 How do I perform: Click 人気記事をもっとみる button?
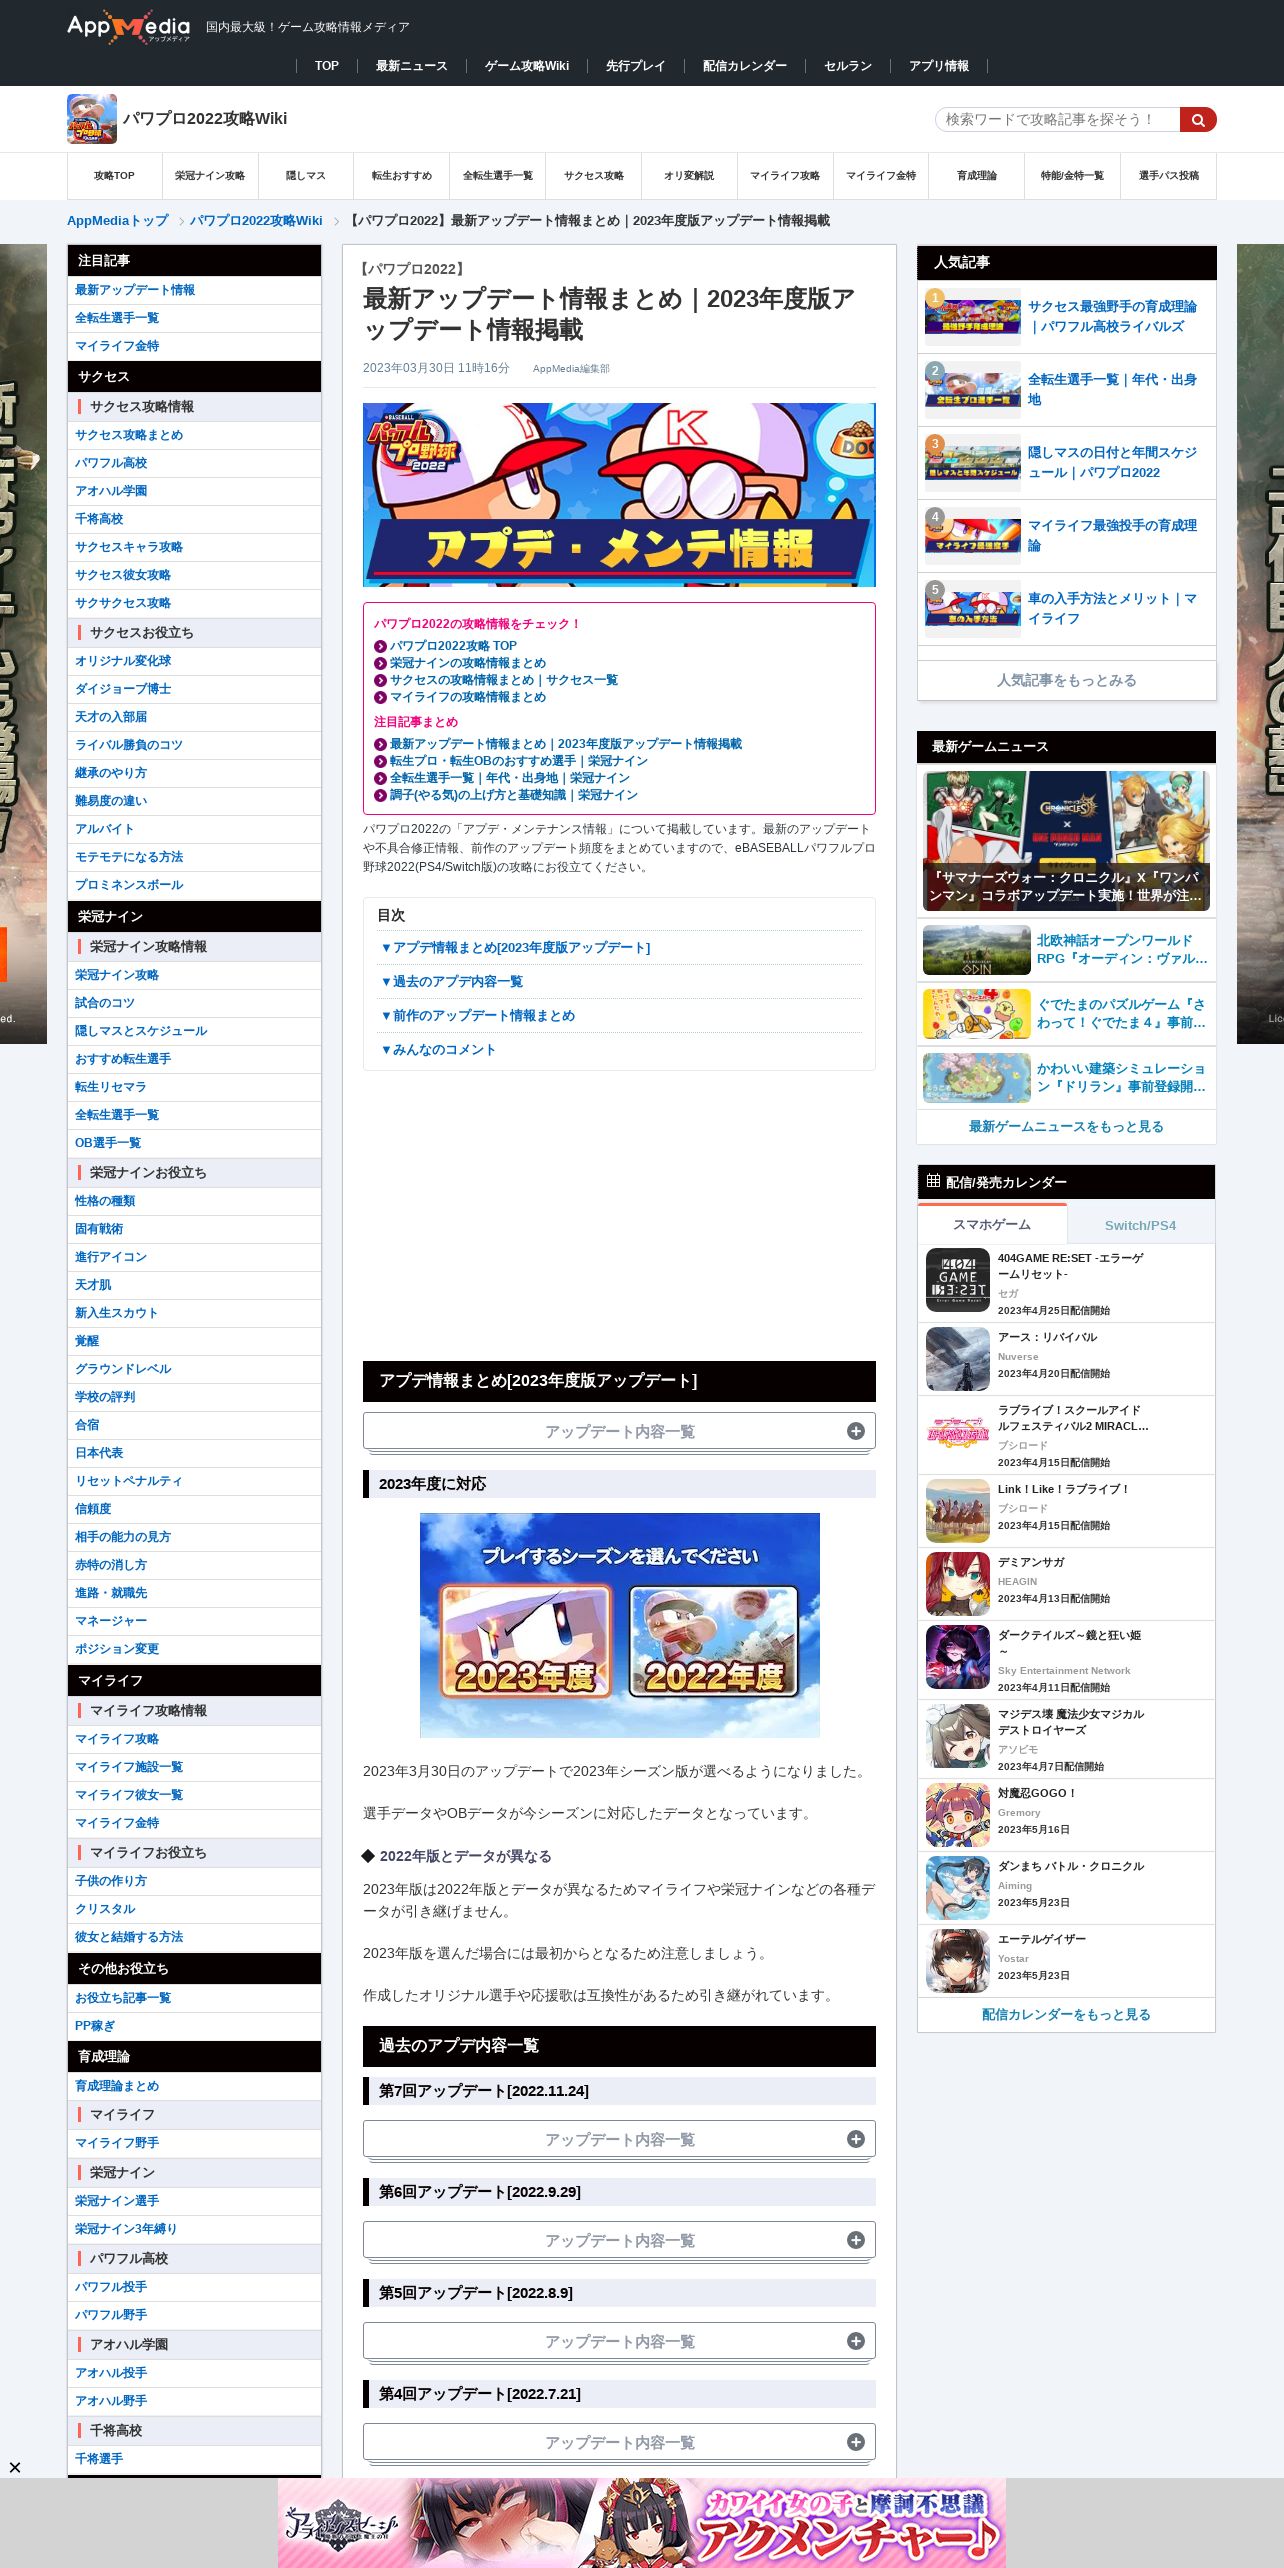tap(1066, 680)
